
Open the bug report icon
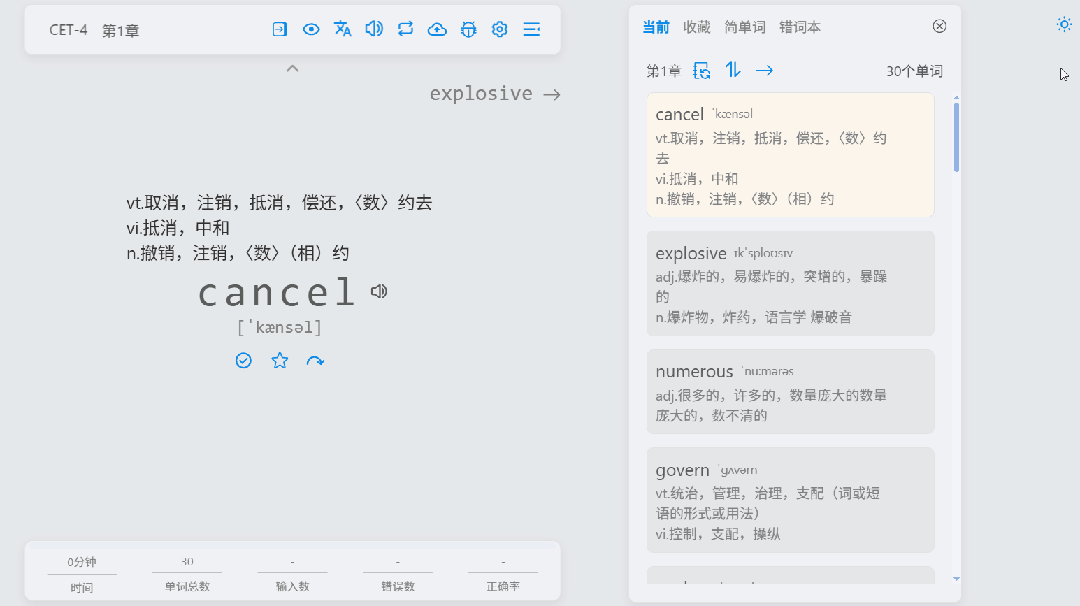pyautogui.click(x=468, y=29)
